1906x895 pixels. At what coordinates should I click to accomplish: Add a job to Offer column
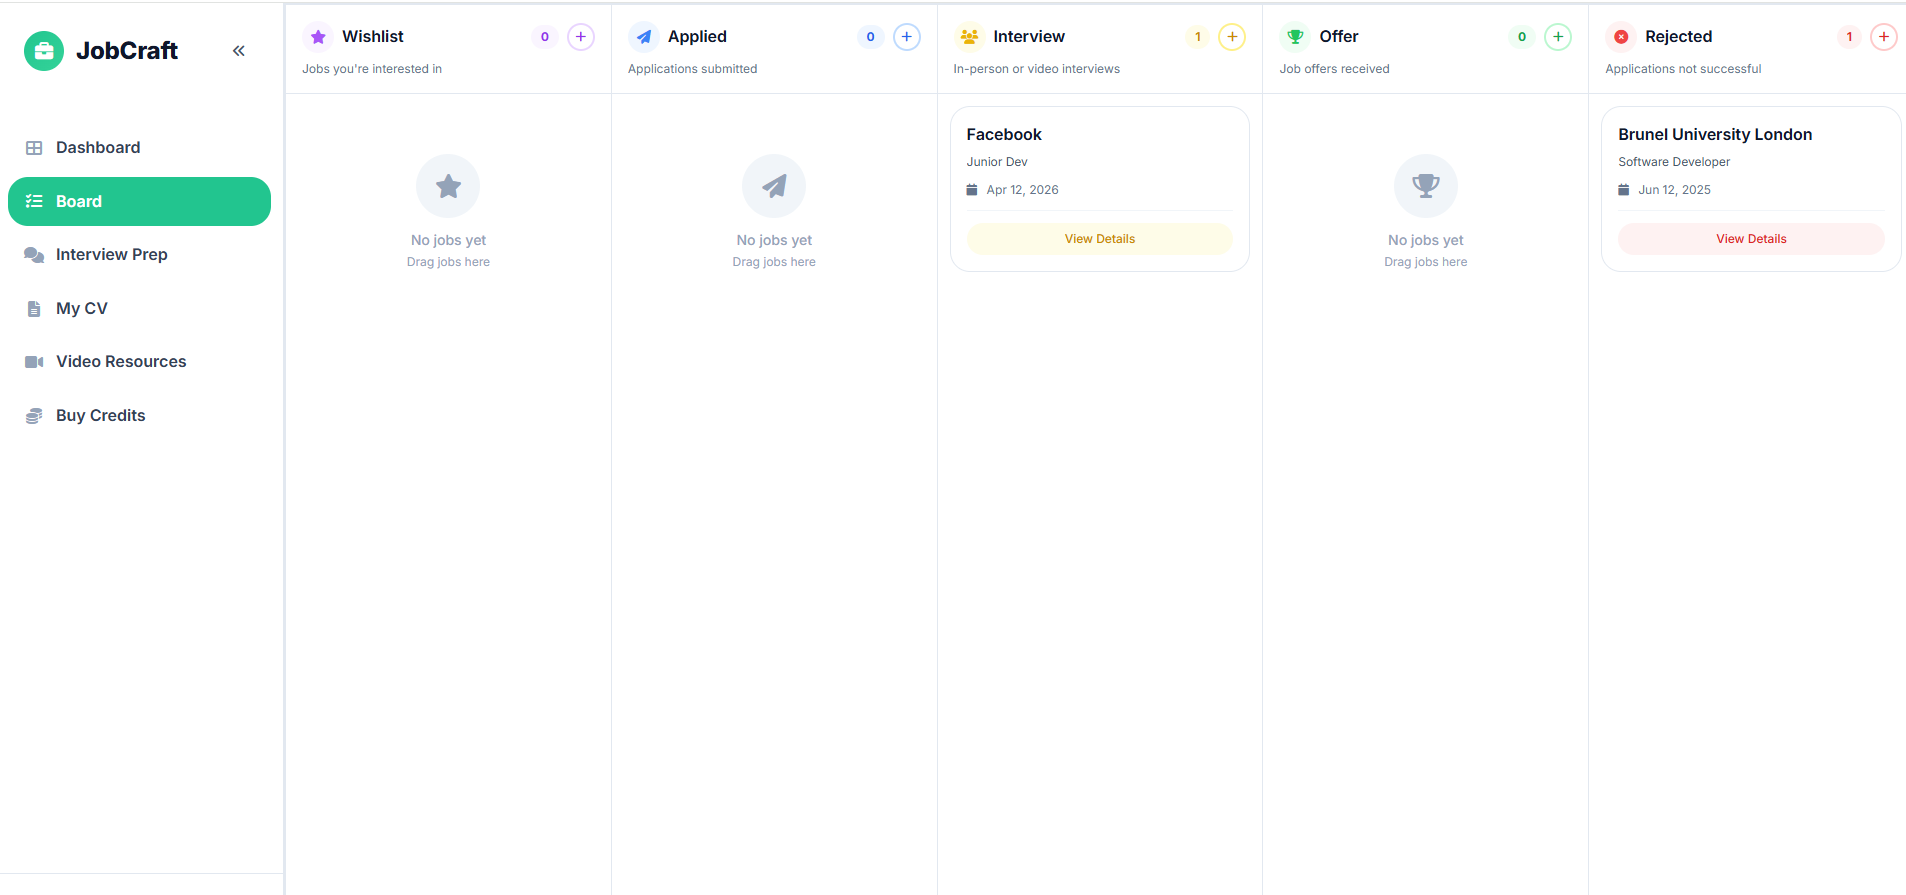tap(1558, 37)
